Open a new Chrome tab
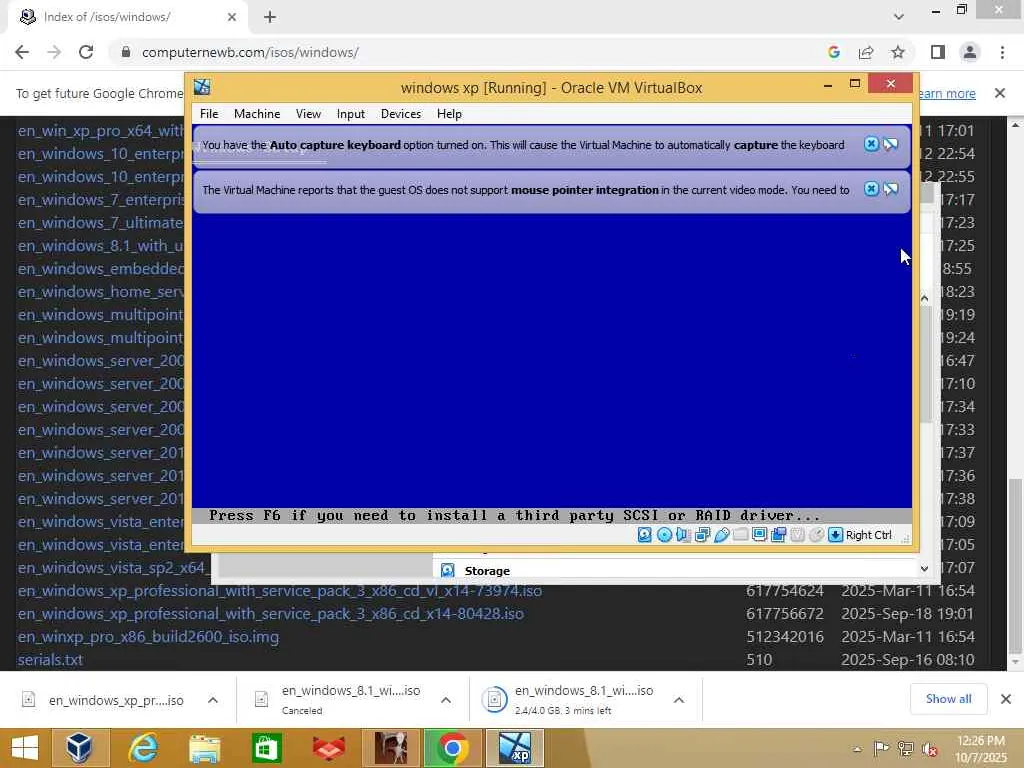 tap(270, 17)
